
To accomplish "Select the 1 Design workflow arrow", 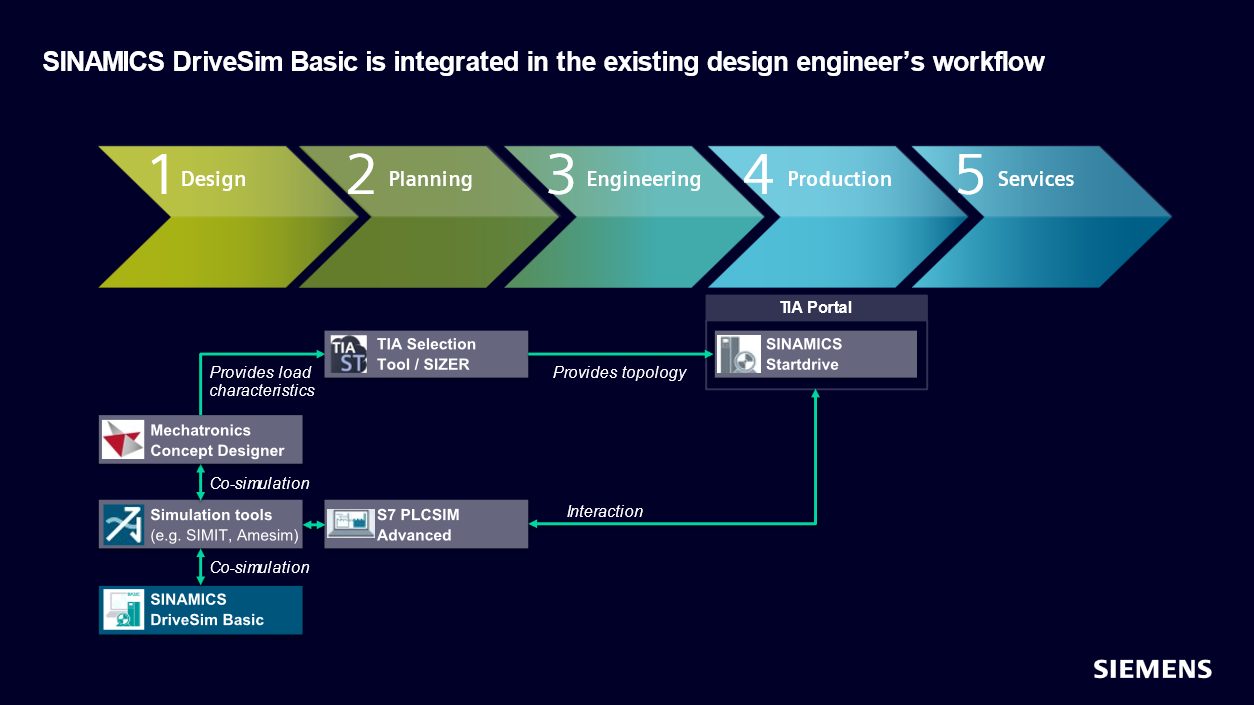I will click(225, 216).
